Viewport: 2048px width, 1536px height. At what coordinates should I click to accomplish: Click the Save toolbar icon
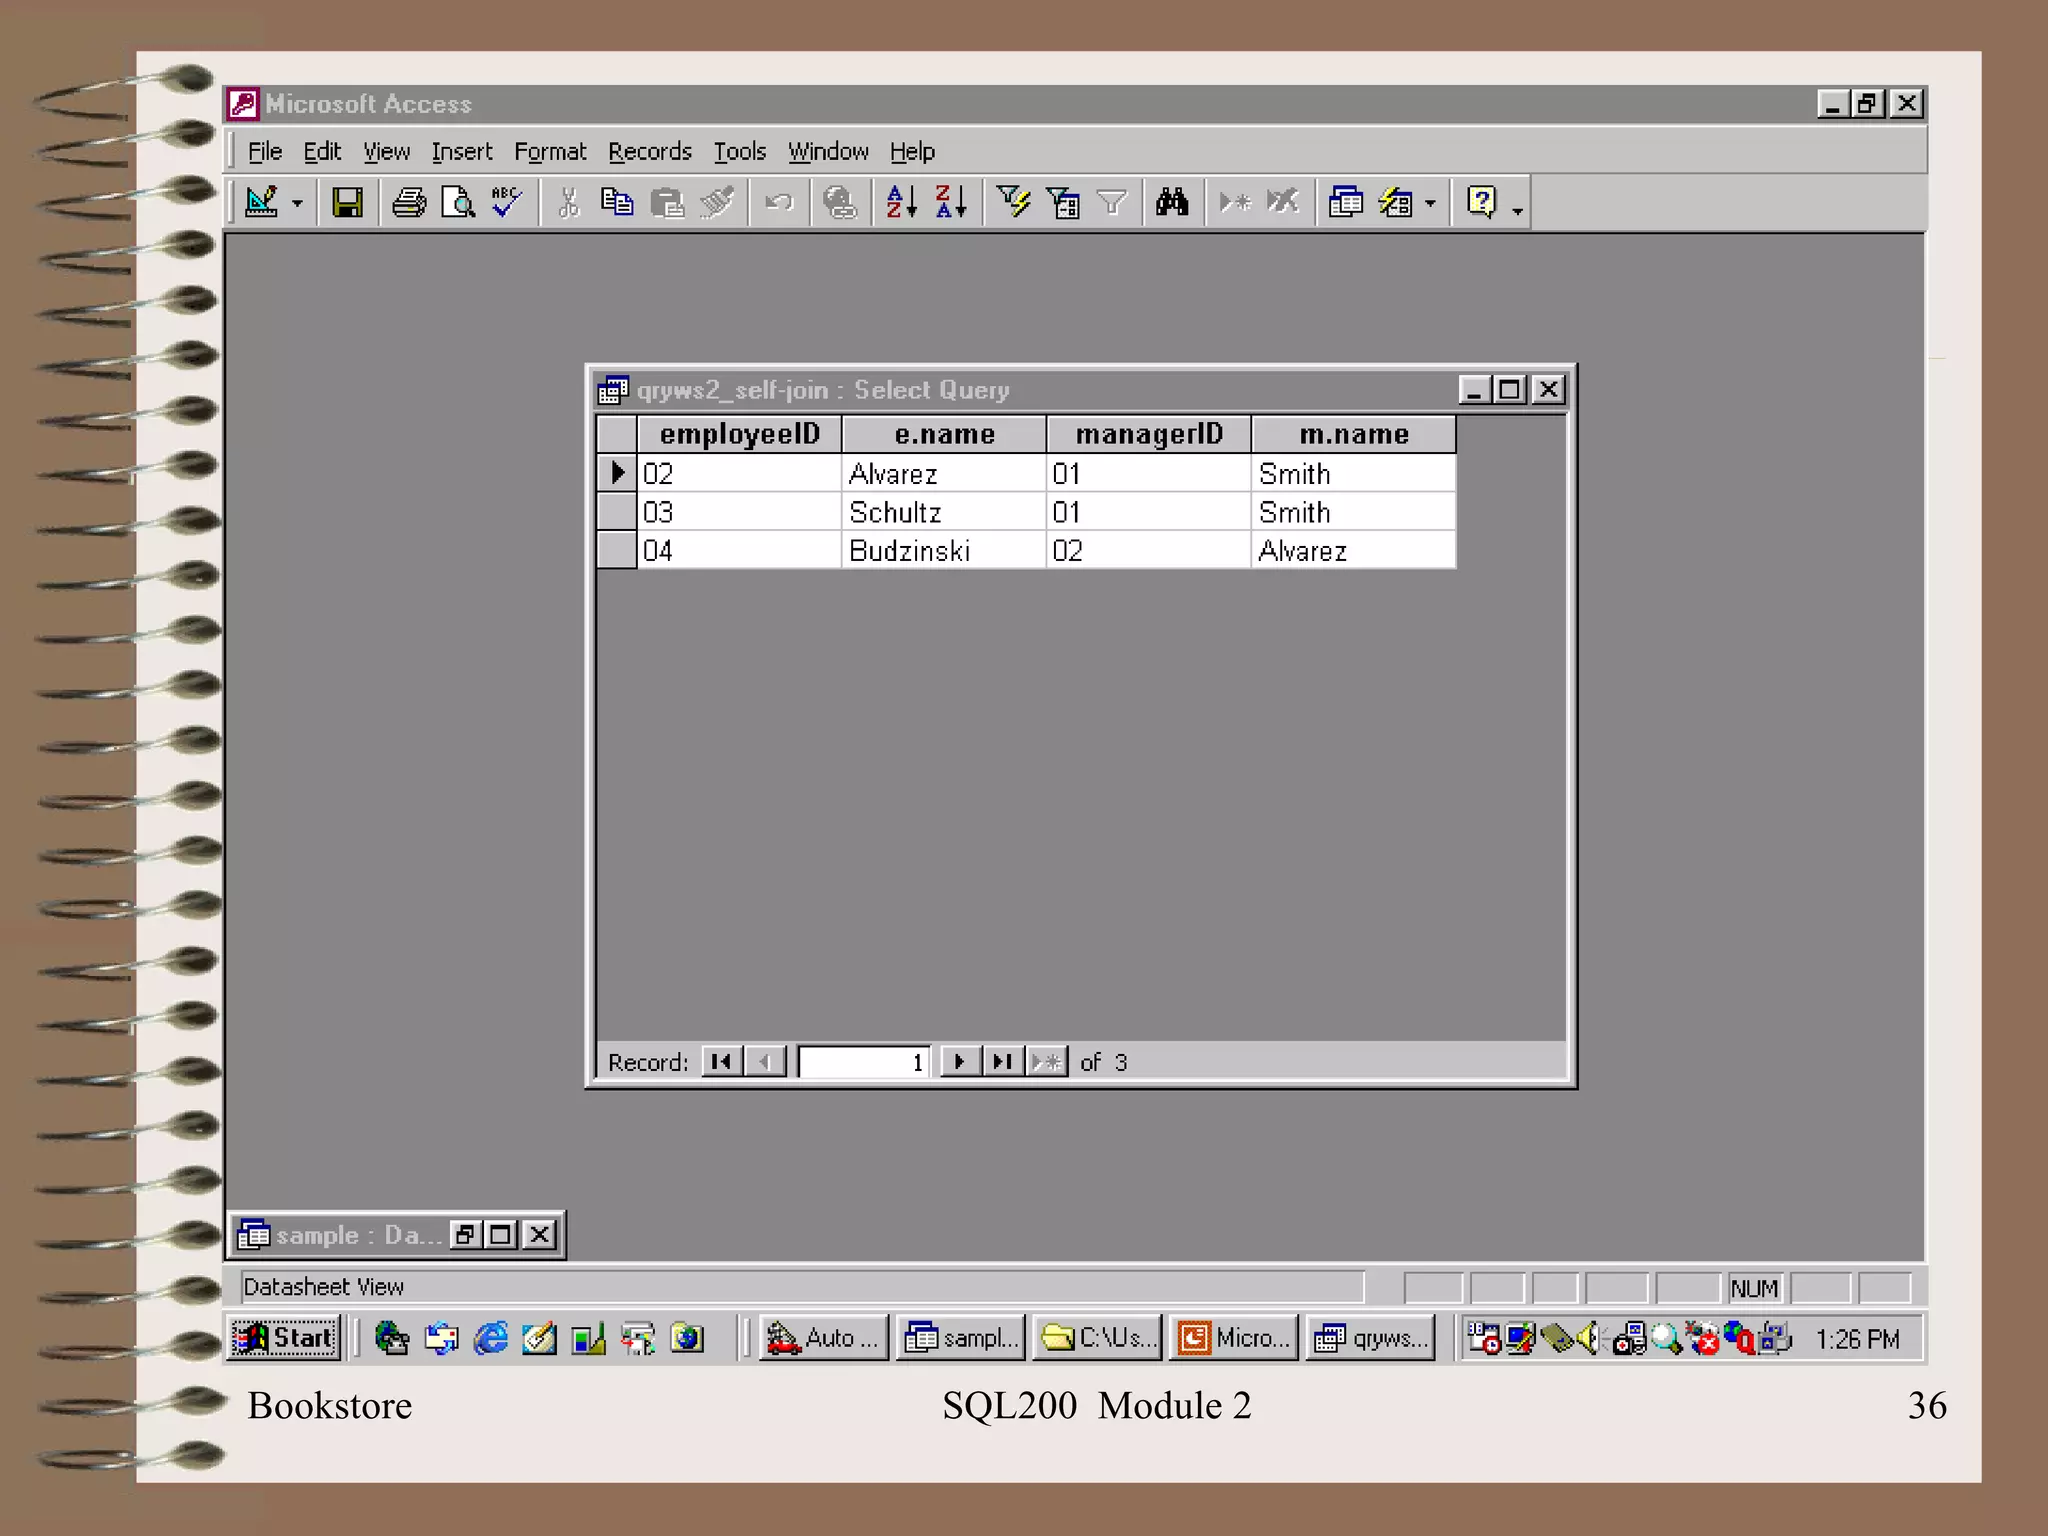(x=347, y=203)
